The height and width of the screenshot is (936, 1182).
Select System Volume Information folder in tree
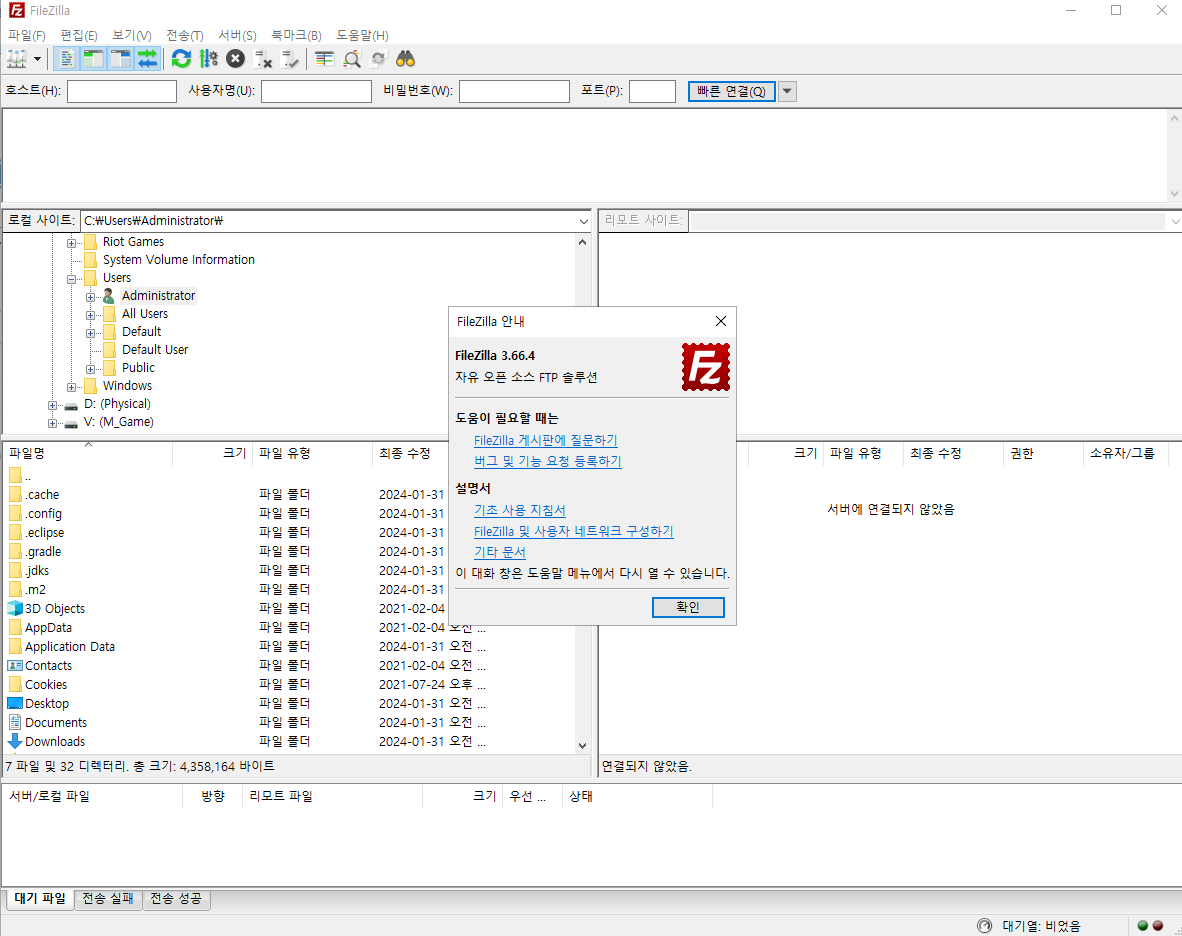click(x=179, y=259)
